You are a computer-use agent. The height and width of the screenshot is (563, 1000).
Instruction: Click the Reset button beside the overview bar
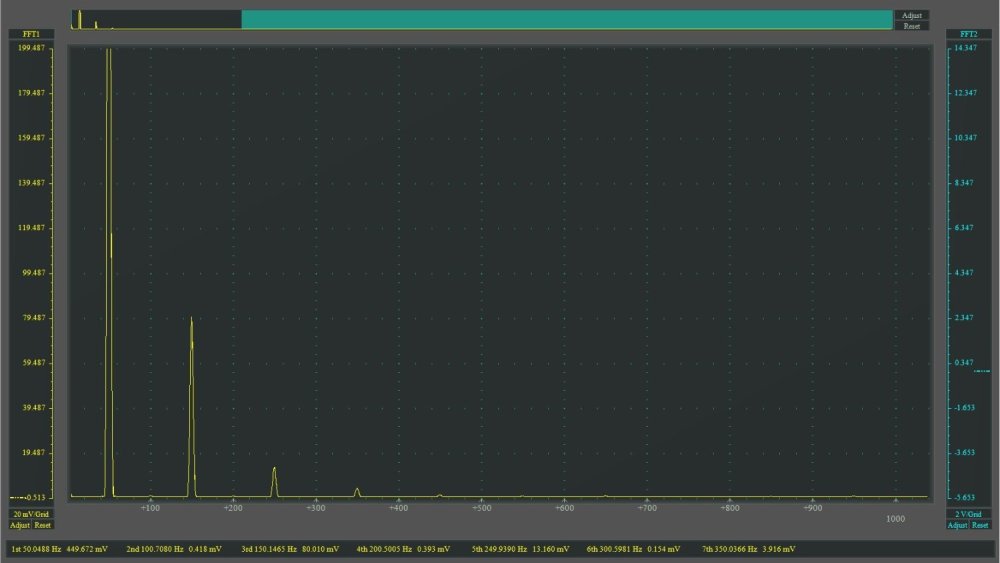[x=911, y=26]
